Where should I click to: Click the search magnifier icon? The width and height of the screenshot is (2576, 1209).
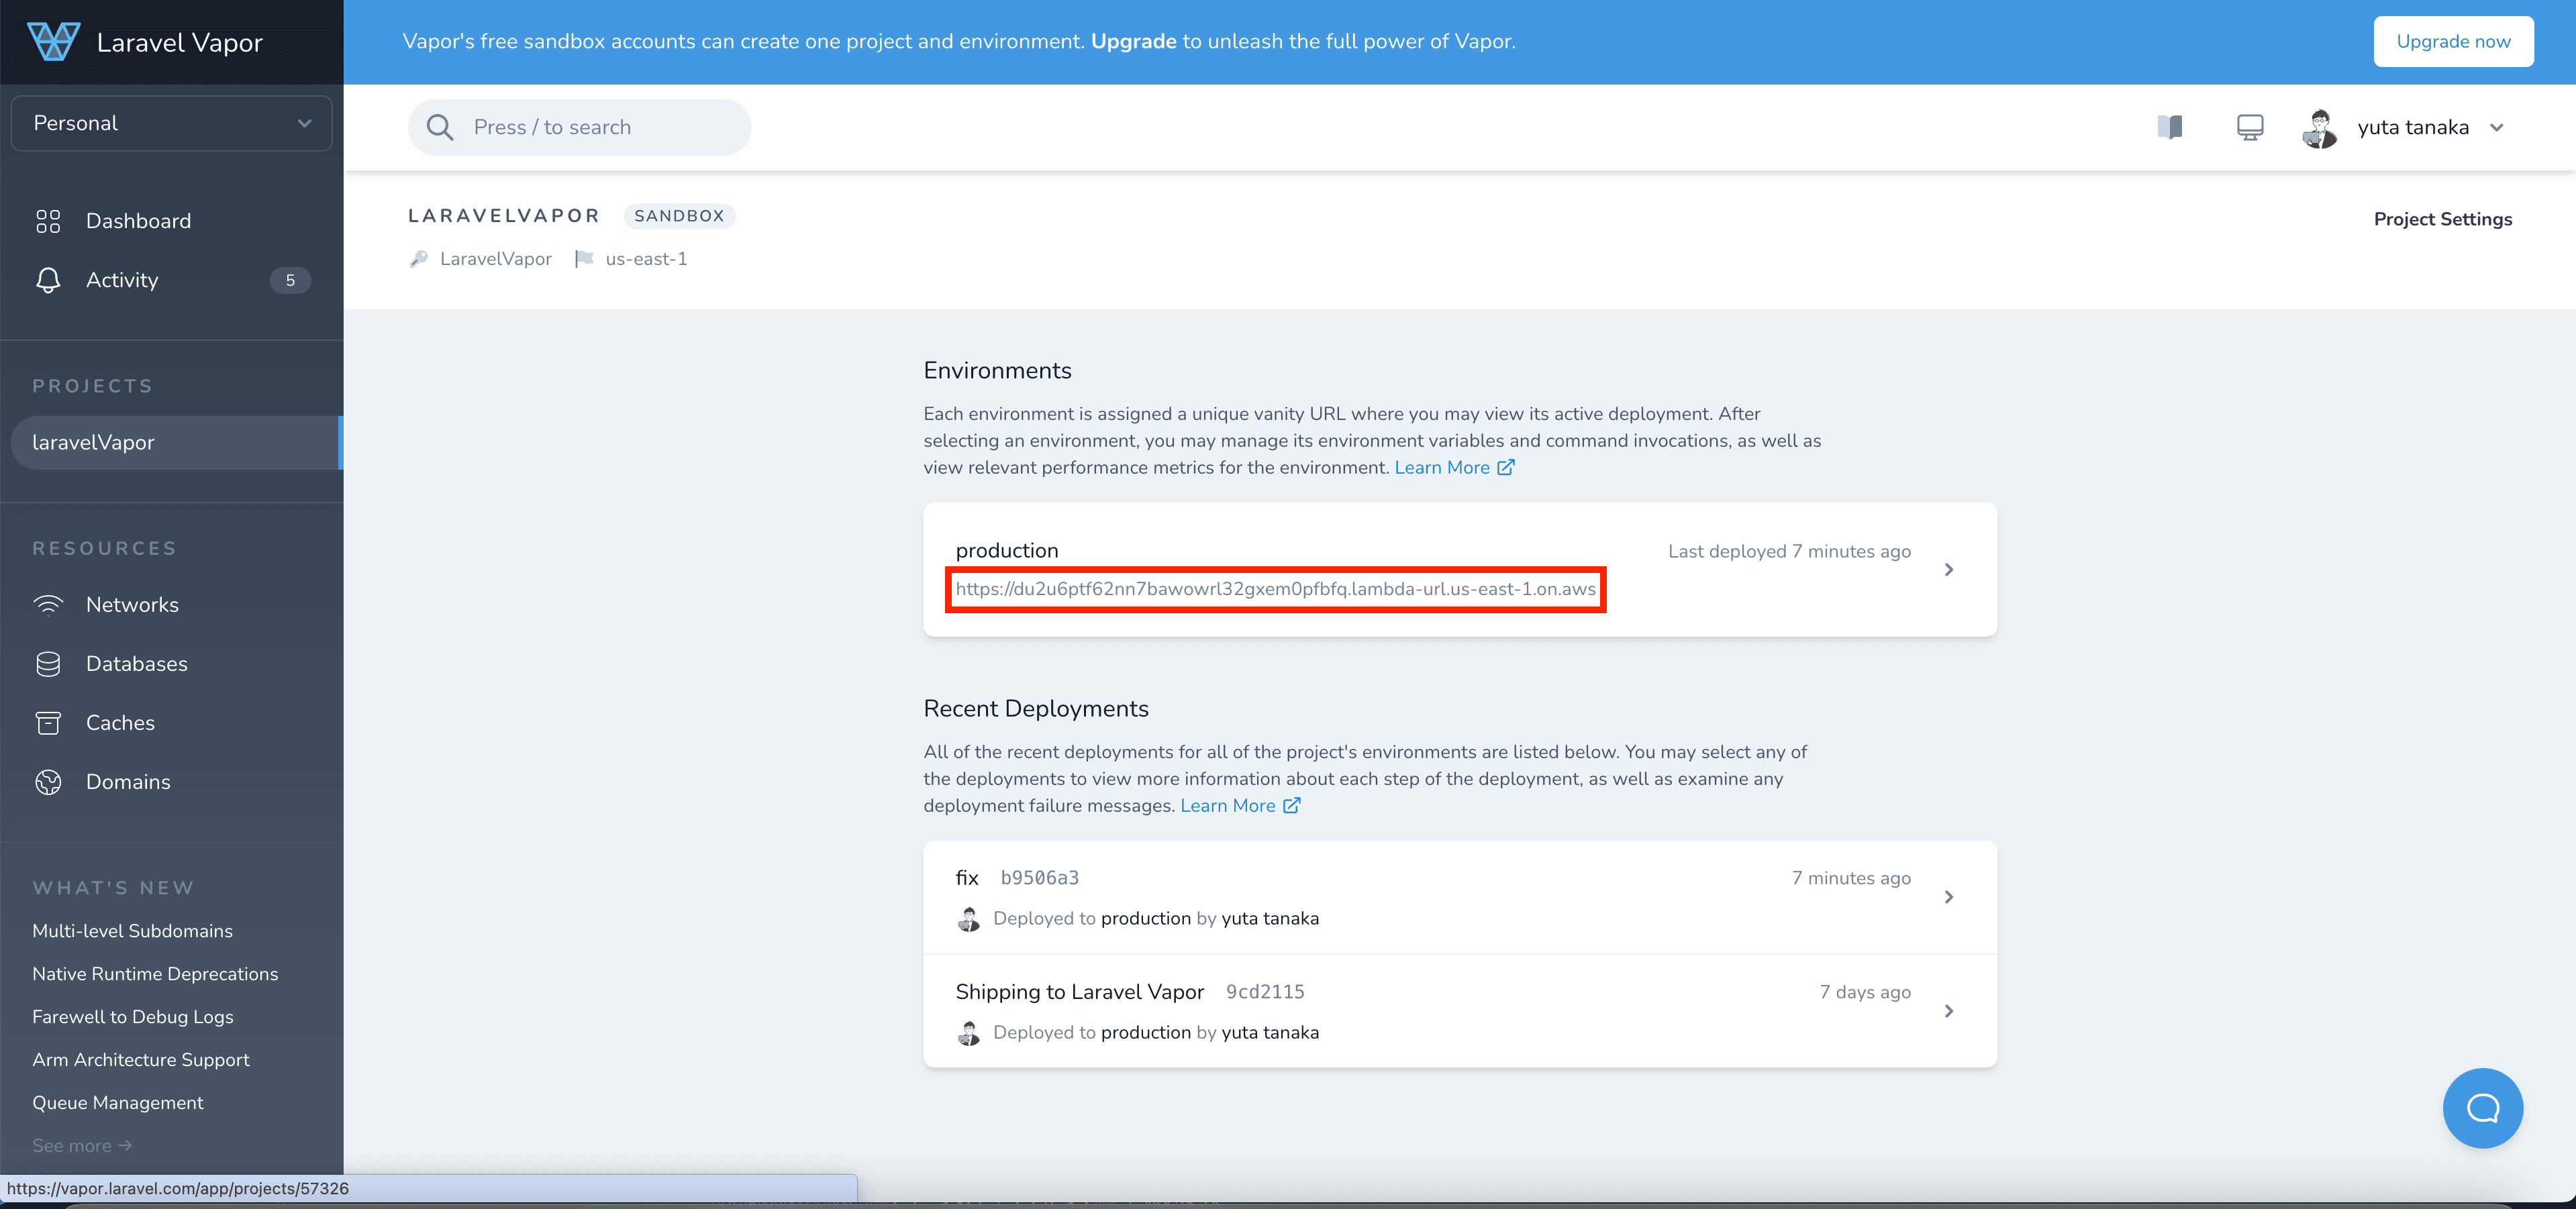(440, 127)
